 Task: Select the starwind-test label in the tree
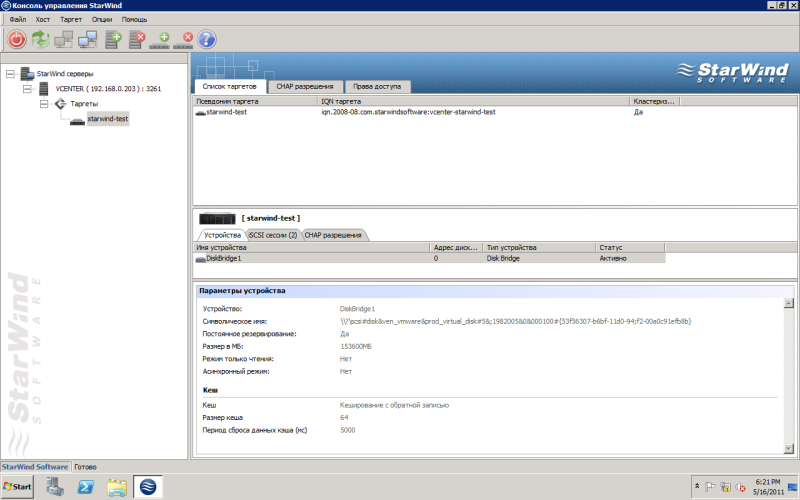pos(108,119)
